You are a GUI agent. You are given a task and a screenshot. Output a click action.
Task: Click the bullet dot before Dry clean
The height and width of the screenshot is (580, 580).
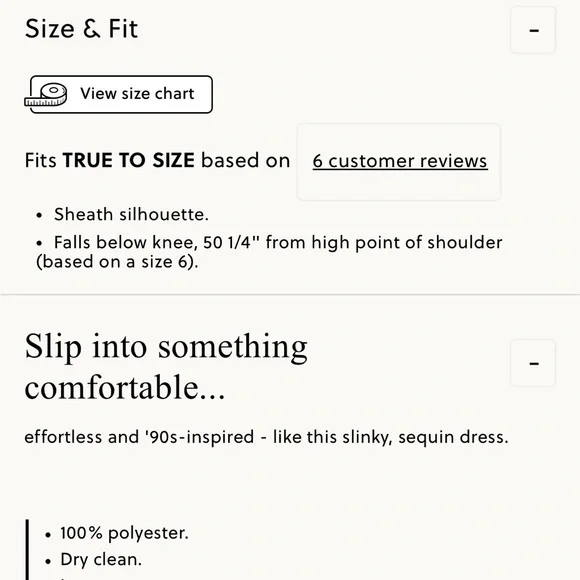[48, 562]
